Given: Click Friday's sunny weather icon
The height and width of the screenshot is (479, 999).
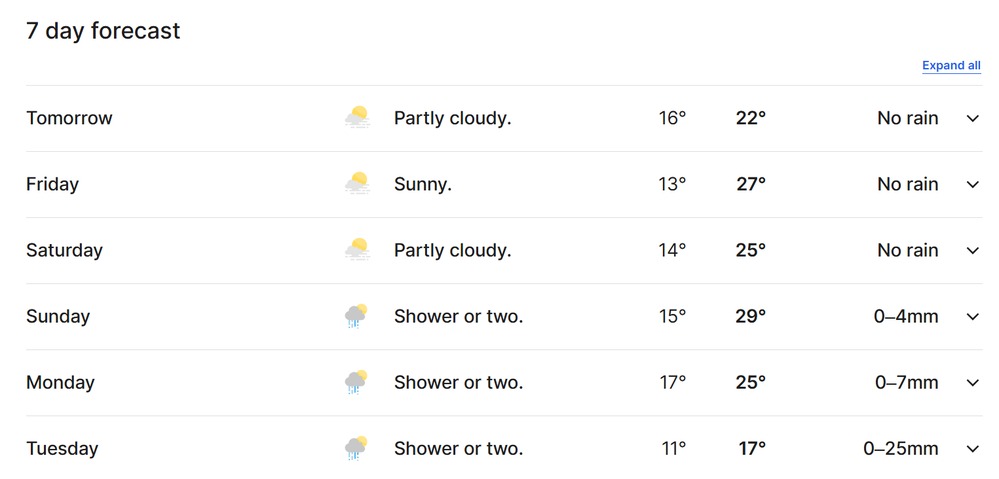Looking at the screenshot, I should coord(357,184).
